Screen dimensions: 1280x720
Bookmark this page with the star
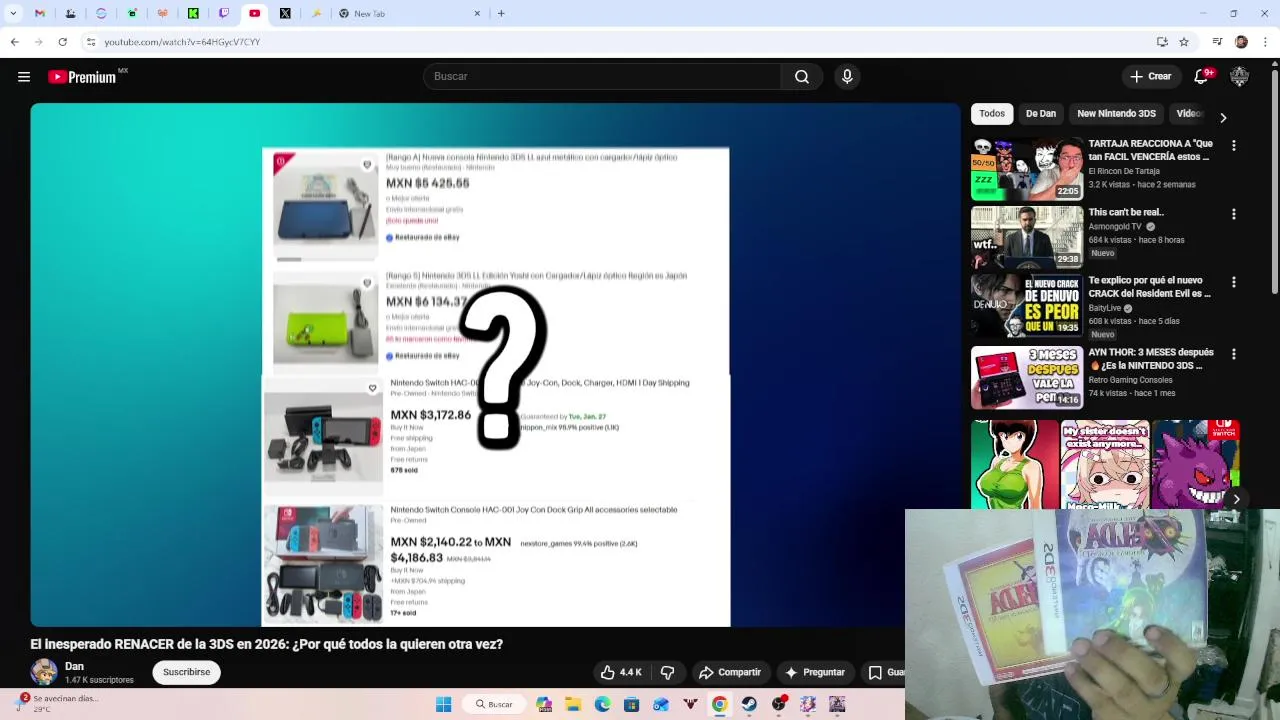(1184, 42)
